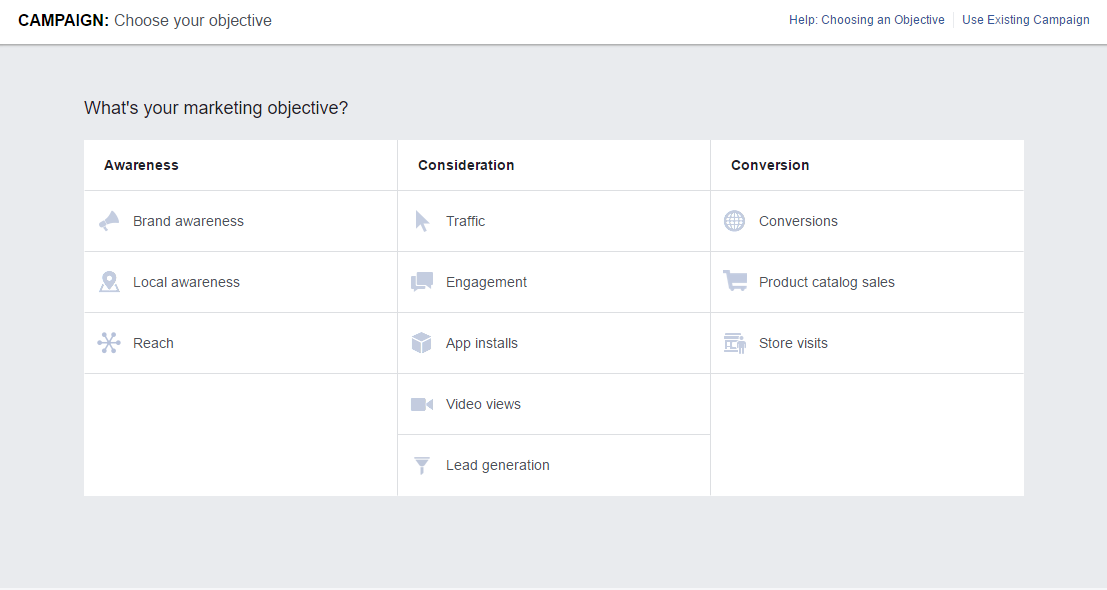The image size is (1107, 590).
Task: Click the Traffic cursor arrow icon
Action: [x=422, y=221]
